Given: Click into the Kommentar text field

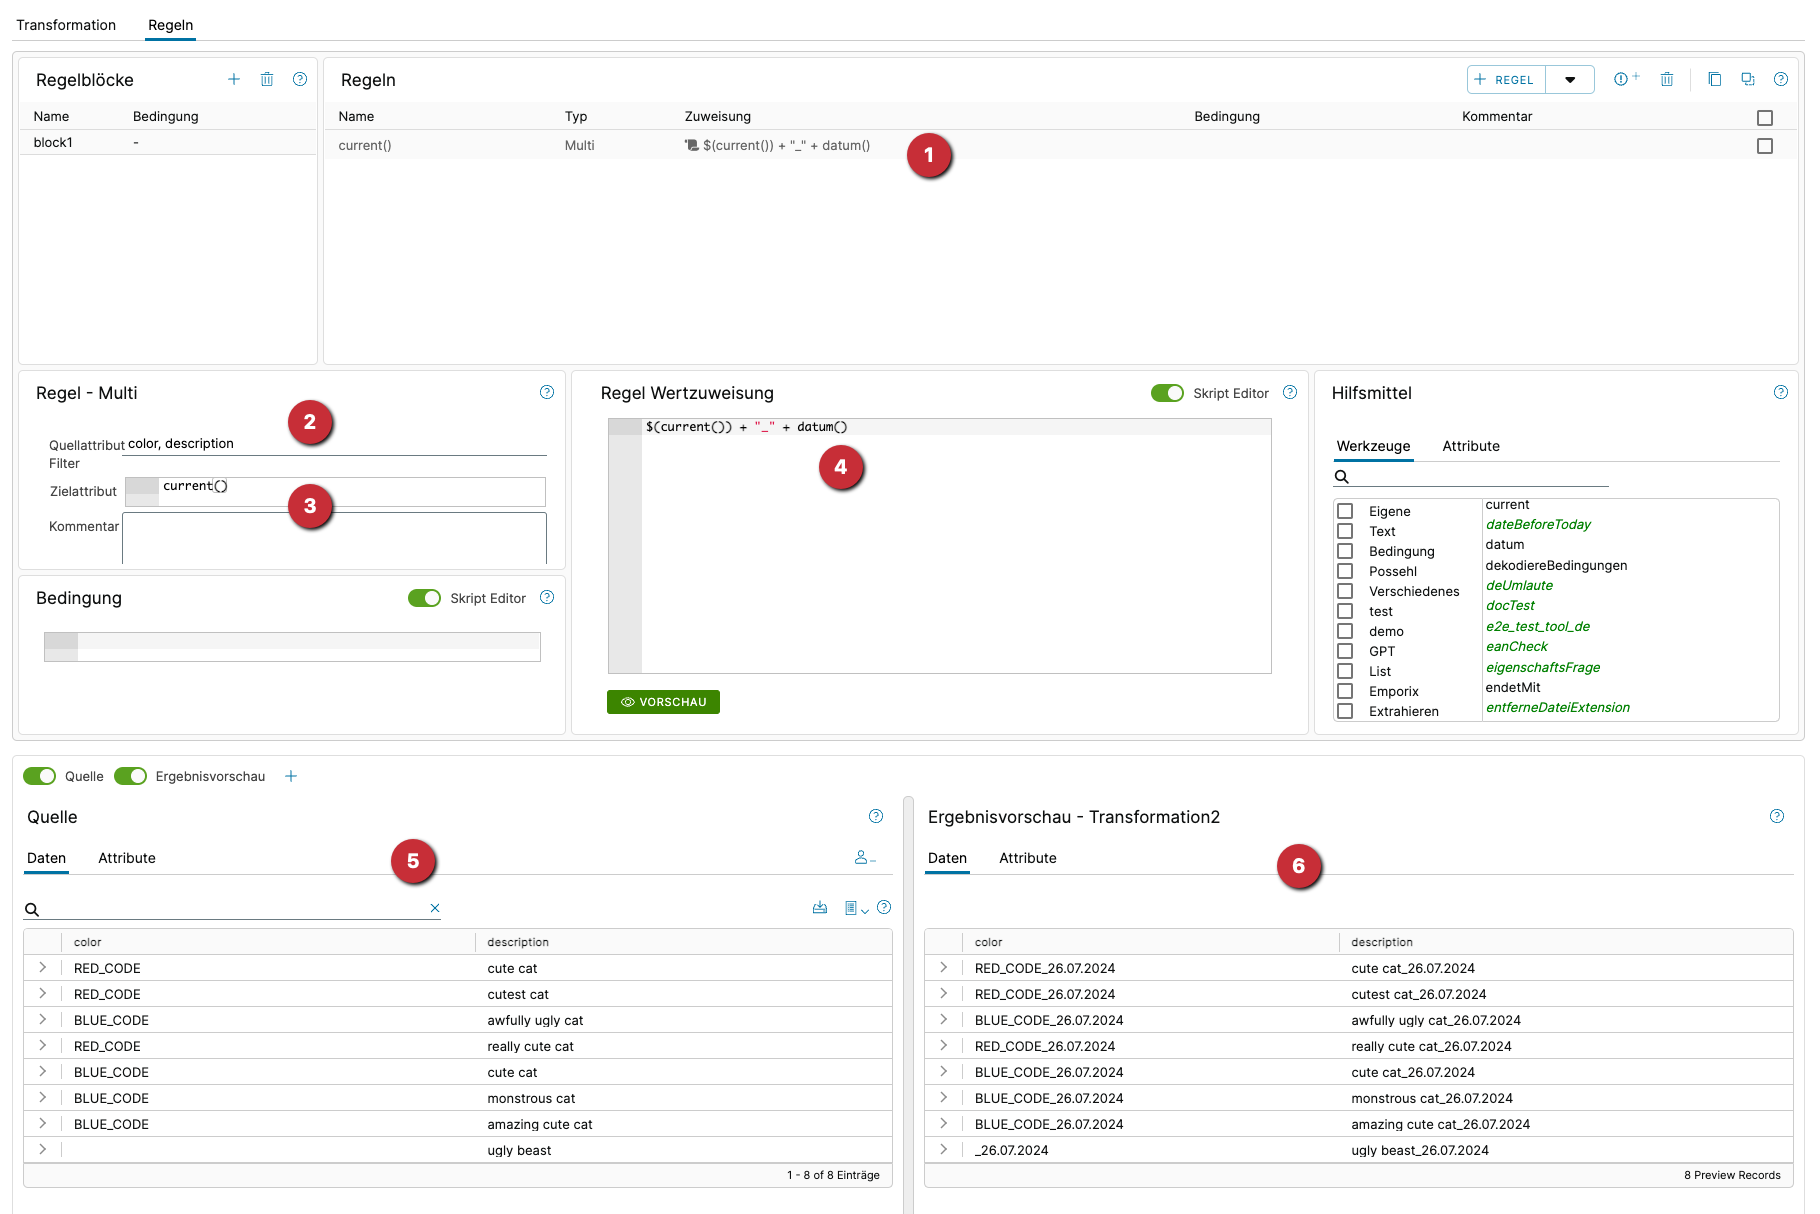Looking at the screenshot, I should [334, 537].
